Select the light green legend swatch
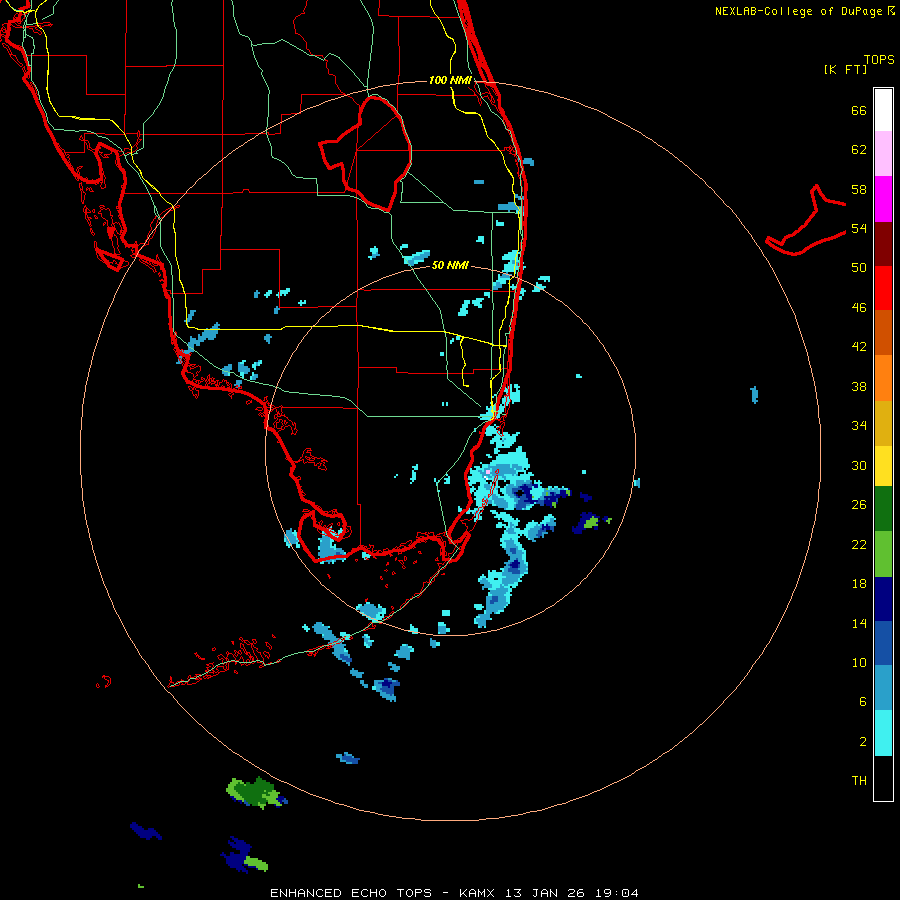900x900 pixels. [x=883, y=554]
